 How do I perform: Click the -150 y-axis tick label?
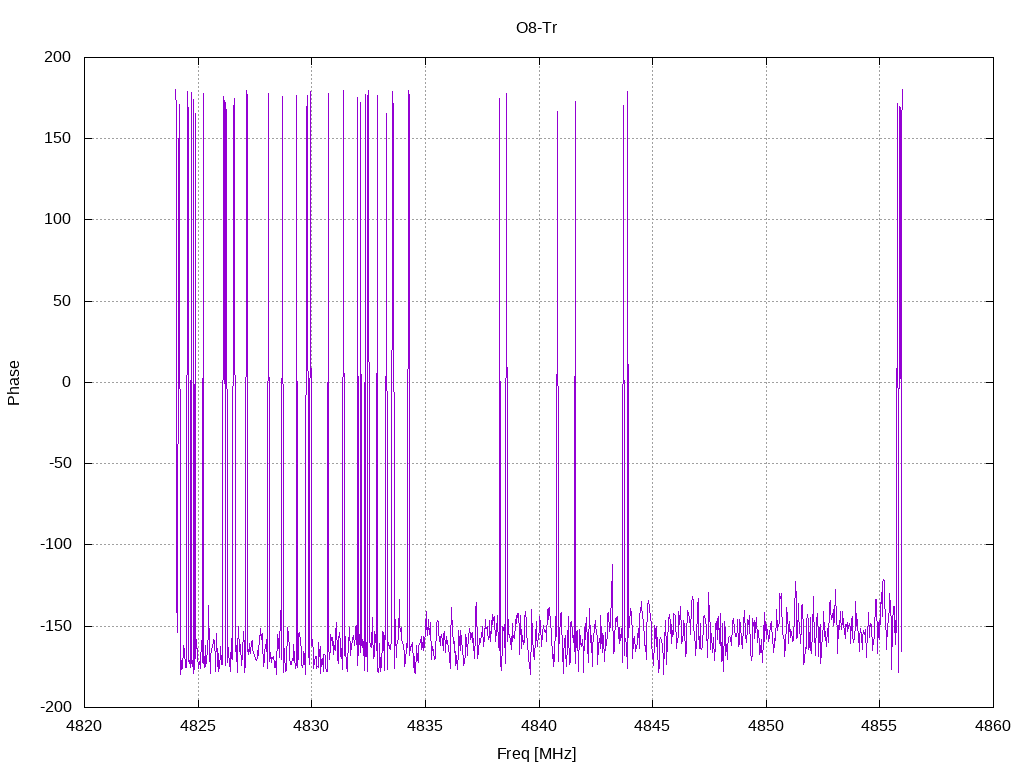coord(55,626)
